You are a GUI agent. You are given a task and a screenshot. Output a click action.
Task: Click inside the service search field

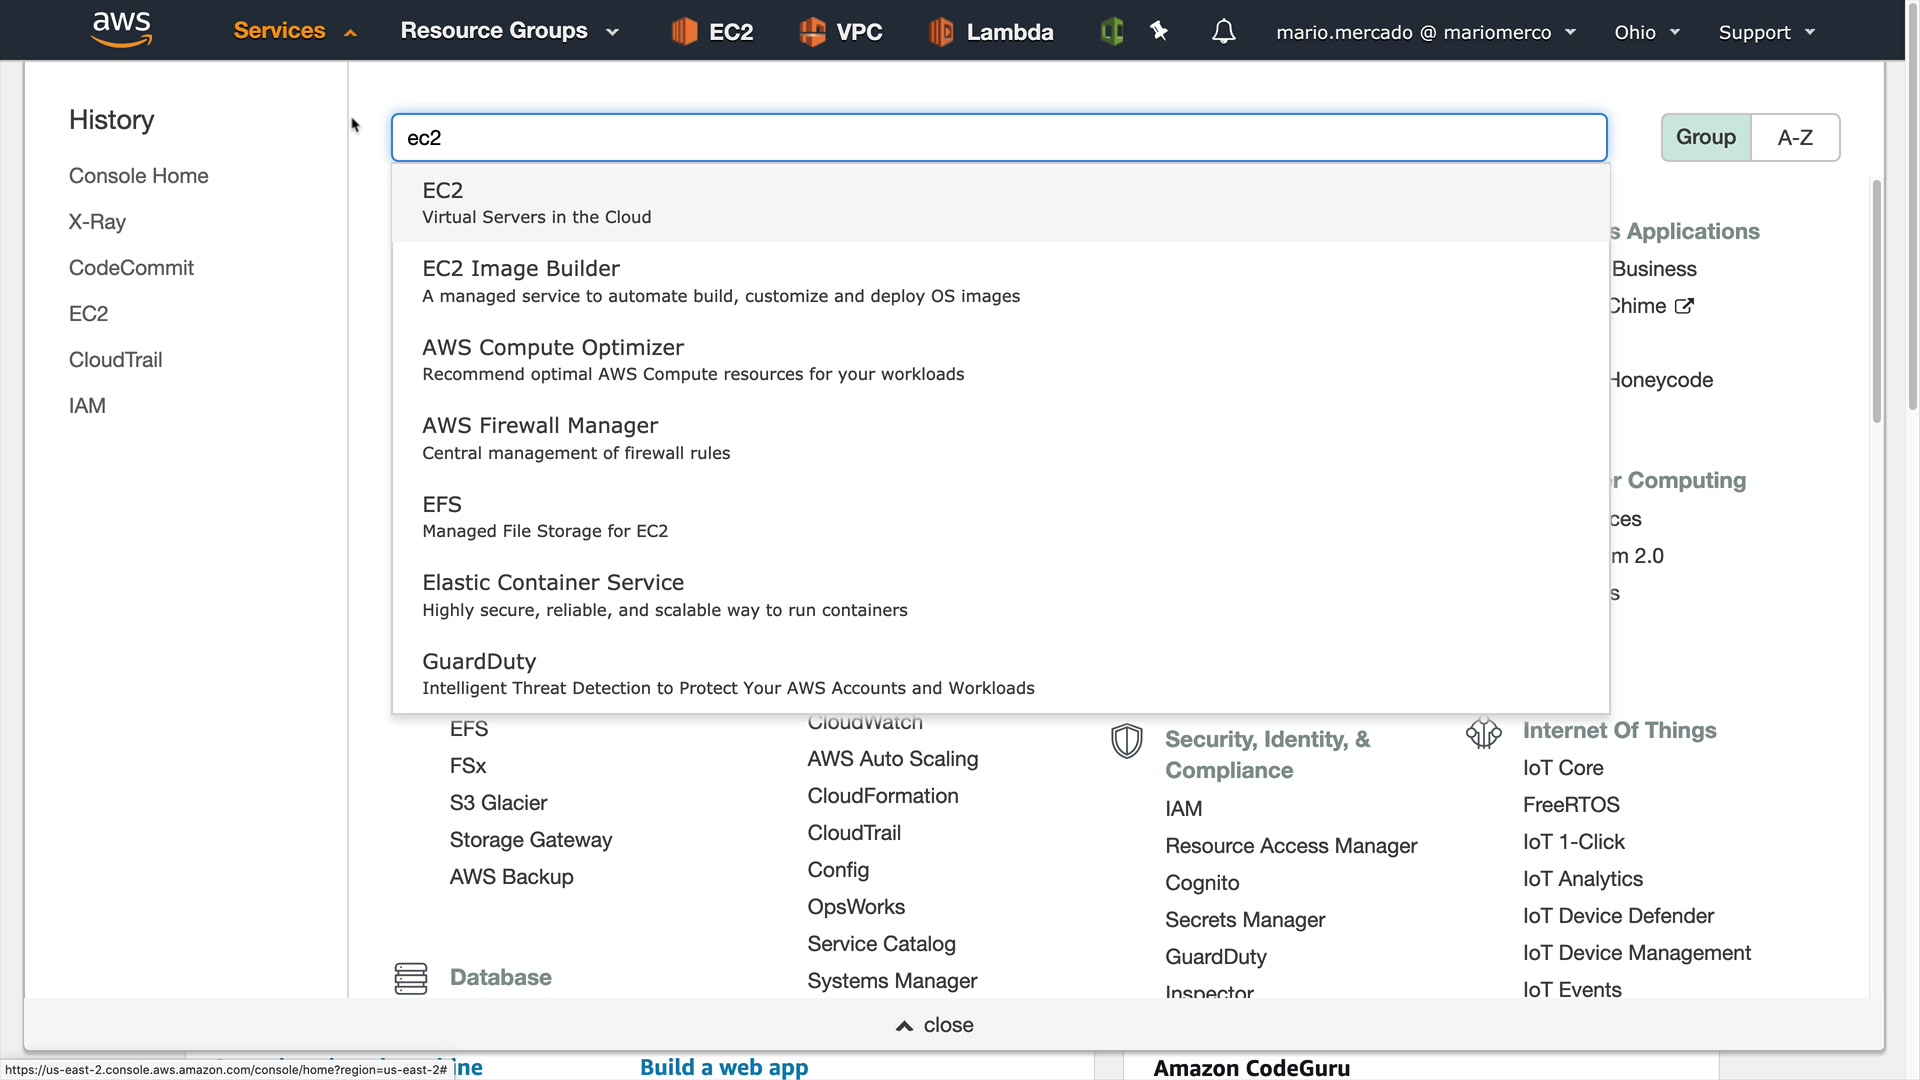coord(998,138)
